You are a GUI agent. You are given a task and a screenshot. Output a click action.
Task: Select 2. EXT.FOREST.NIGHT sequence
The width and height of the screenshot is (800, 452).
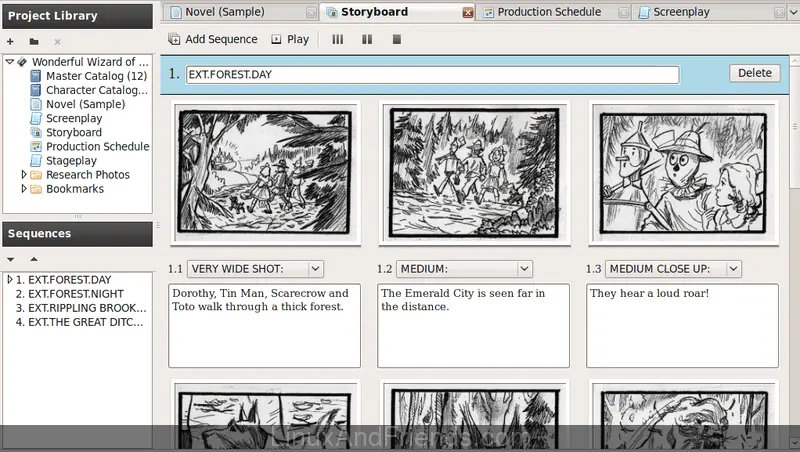pos(70,294)
